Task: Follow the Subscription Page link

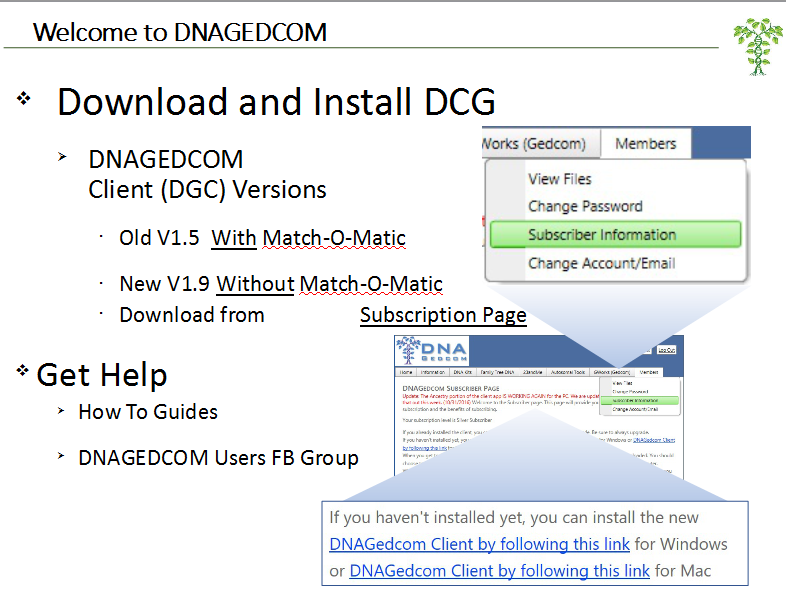Action: 443,315
